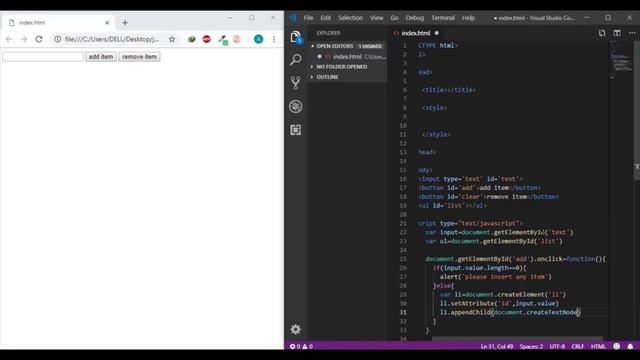The height and width of the screenshot is (360, 640).
Task: Change file encoding UTF-8
Action: 557,346
